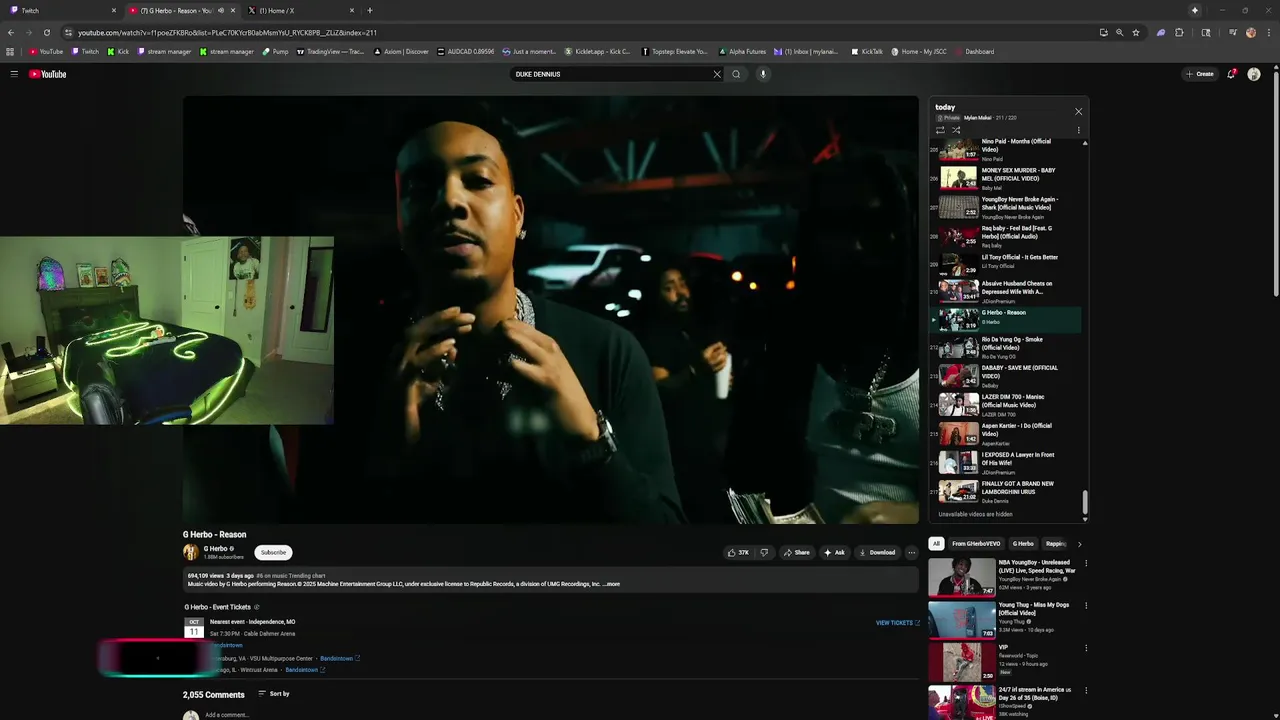Open comments 'Sort by' dropdown
This screenshot has height=720, width=1280.
(x=274, y=694)
